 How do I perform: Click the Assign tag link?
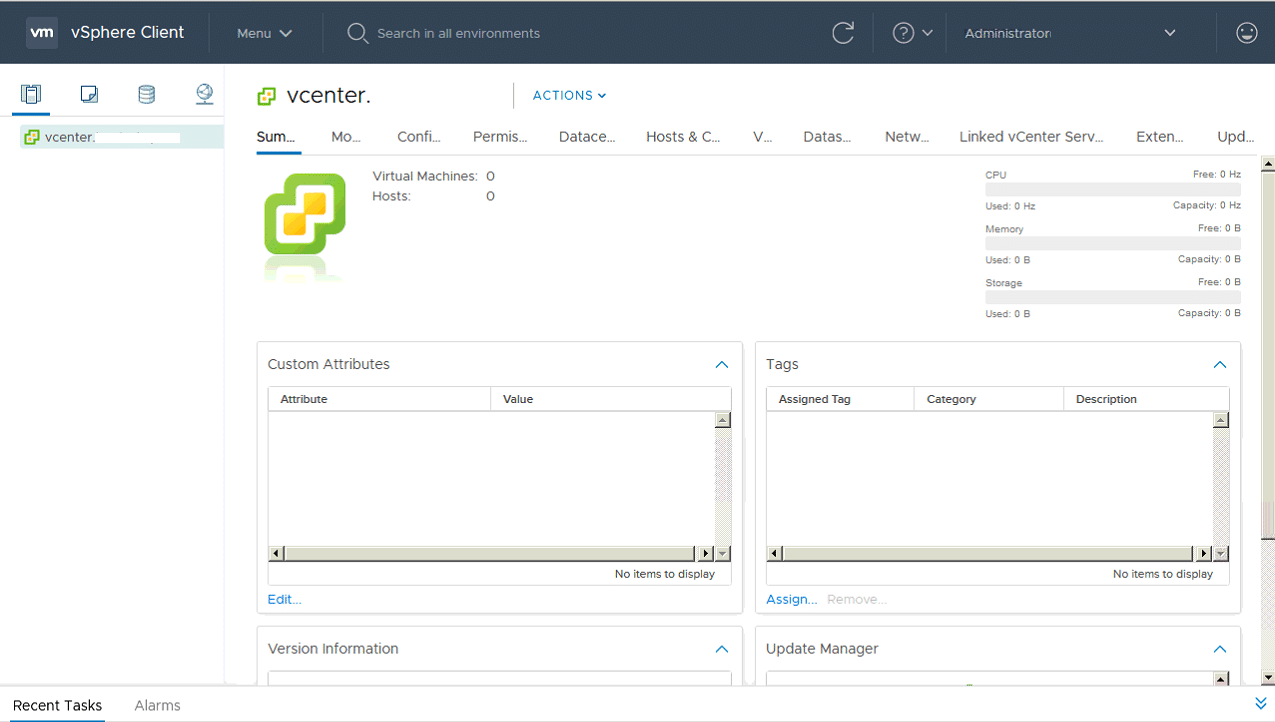[791, 599]
